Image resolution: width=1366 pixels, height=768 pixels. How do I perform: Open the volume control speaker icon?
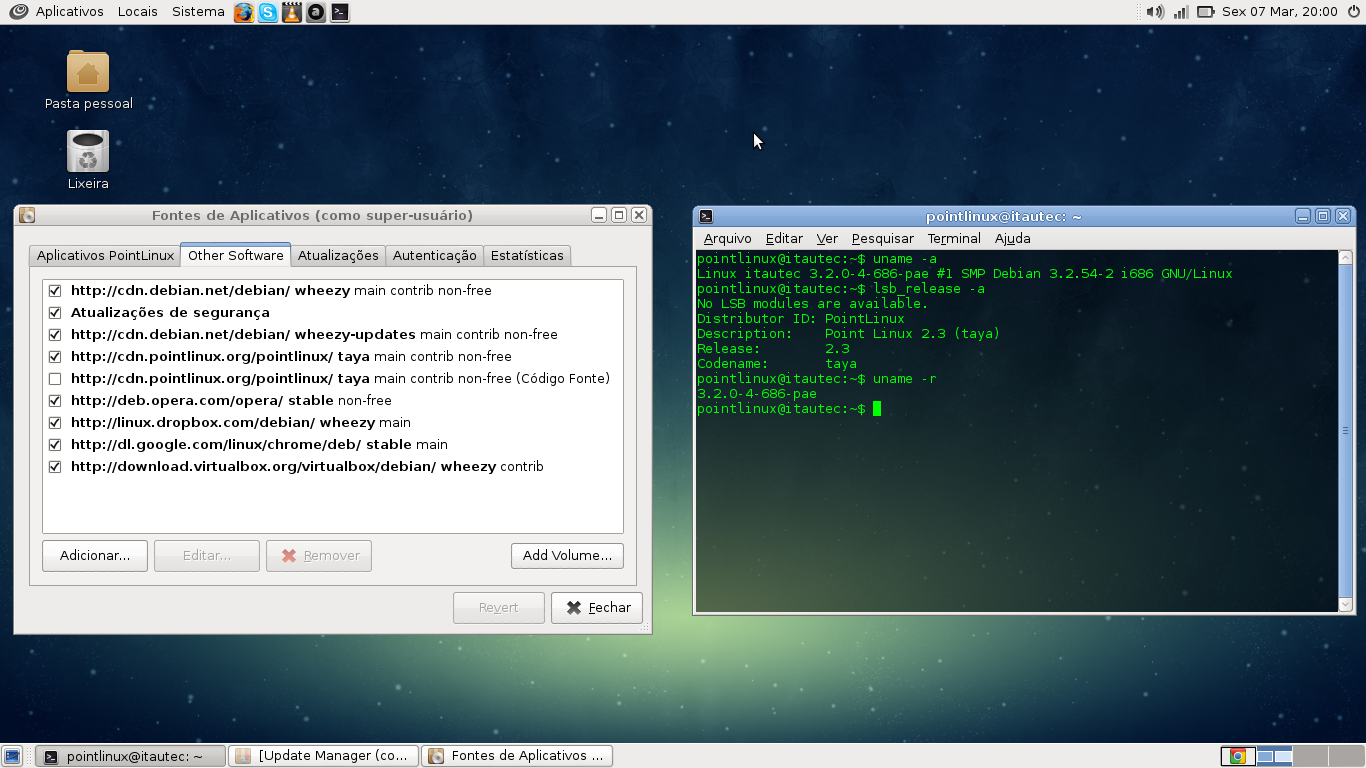pyautogui.click(x=1155, y=12)
